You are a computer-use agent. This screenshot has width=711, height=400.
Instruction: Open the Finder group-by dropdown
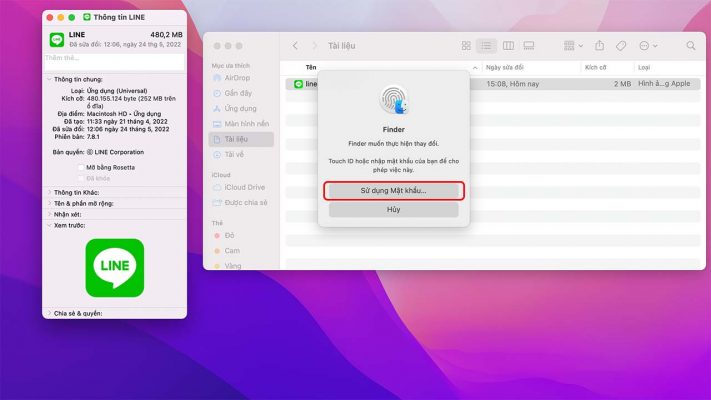pos(573,46)
